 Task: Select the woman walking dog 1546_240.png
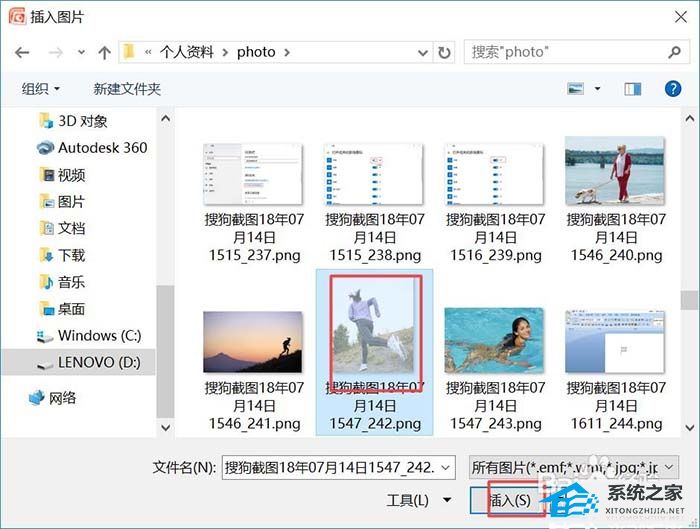click(x=615, y=171)
